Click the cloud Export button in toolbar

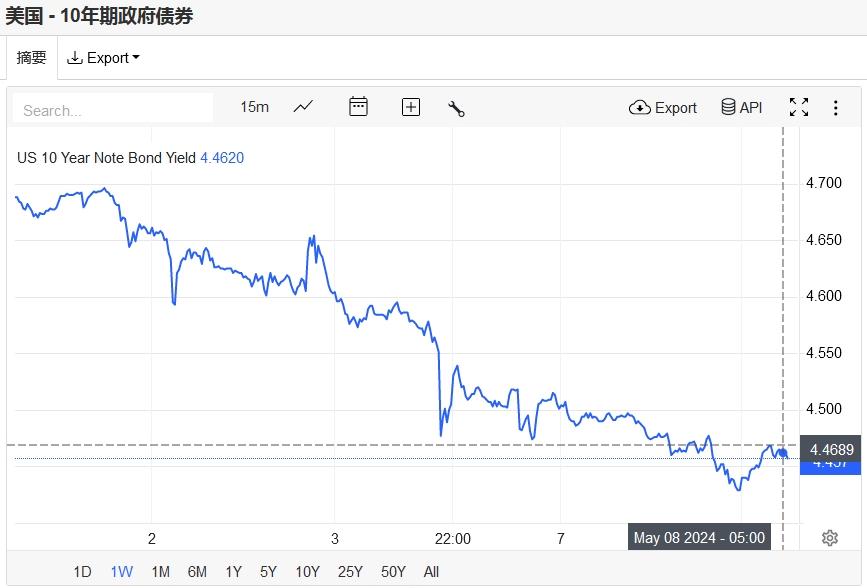pos(663,108)
